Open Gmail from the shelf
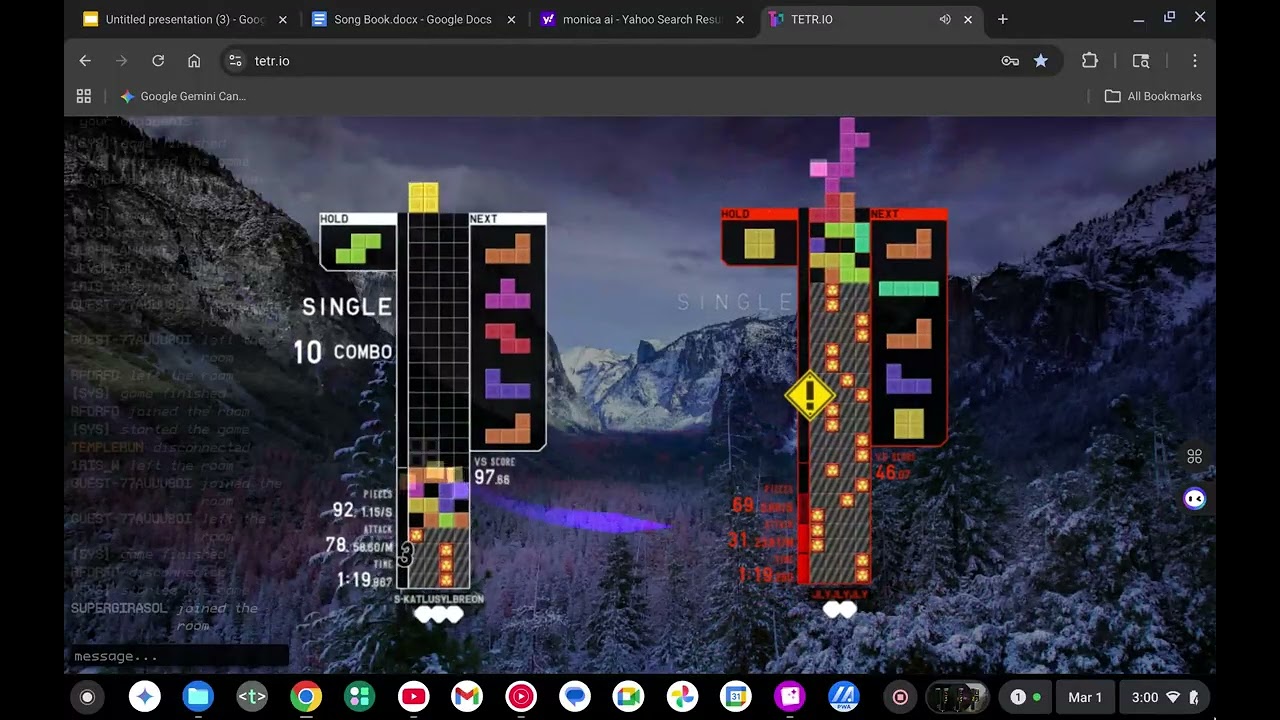 (467, 697)
